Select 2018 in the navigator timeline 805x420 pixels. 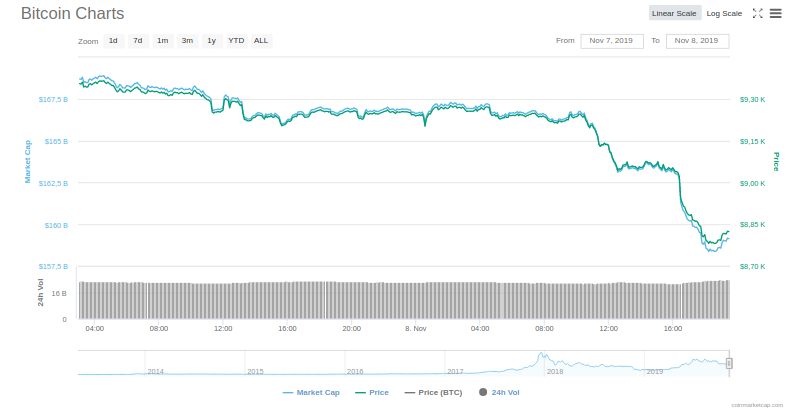pyautogui.click(x=554, y=371)
